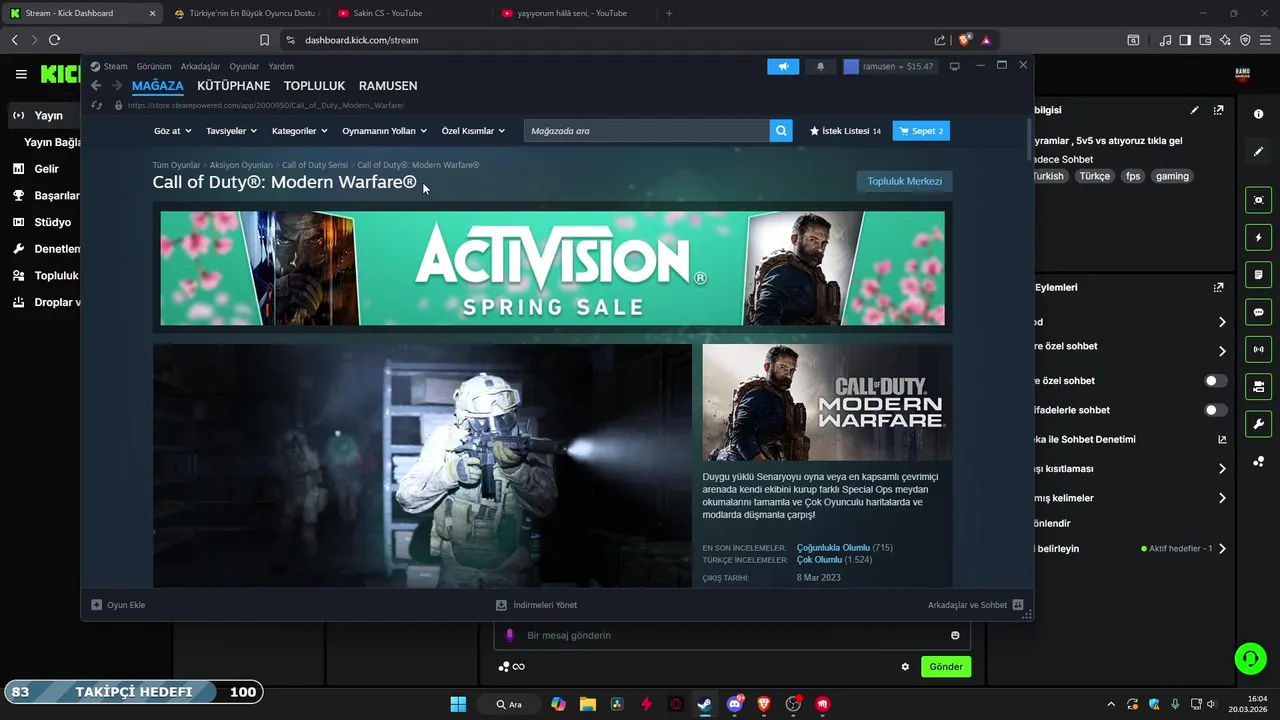The width and height of the screenshot is (1280, 720).
Task: Open emoji picker in Kick chat box
Action: pos(955,635)
